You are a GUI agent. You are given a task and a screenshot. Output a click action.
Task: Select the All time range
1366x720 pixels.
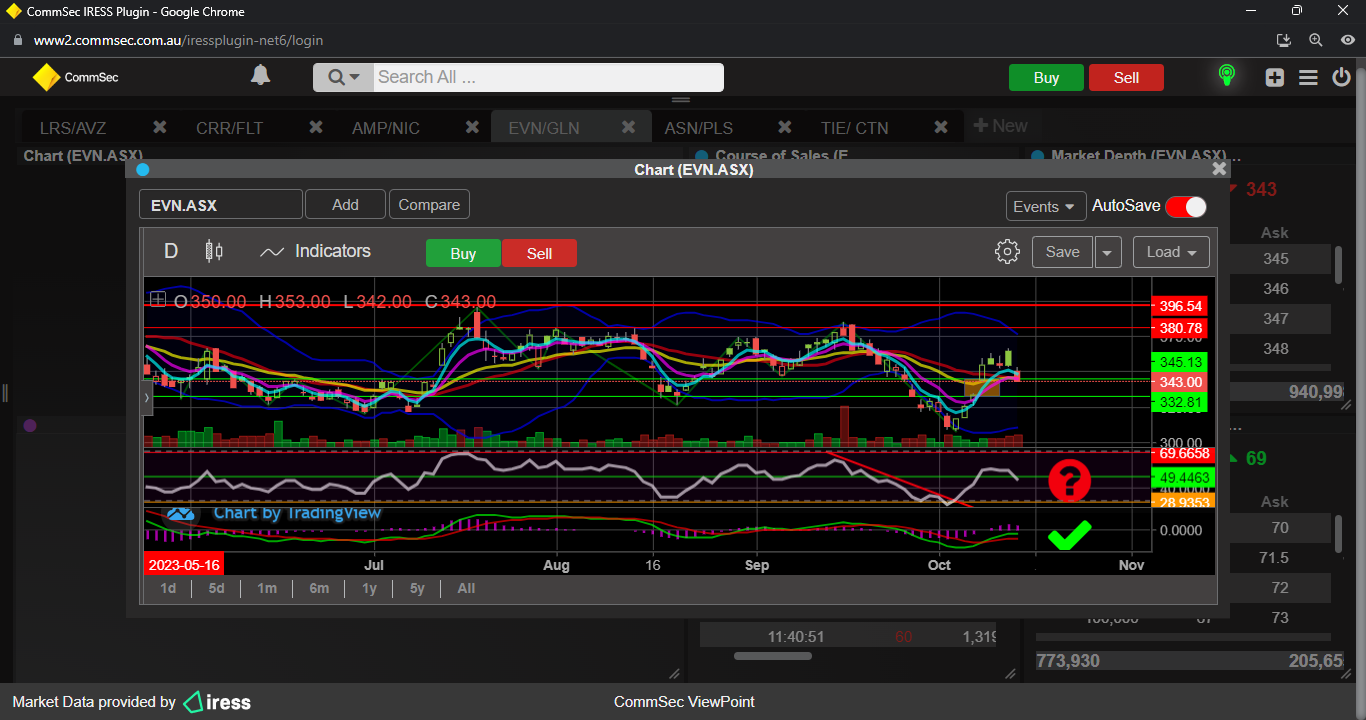point(466,588)
